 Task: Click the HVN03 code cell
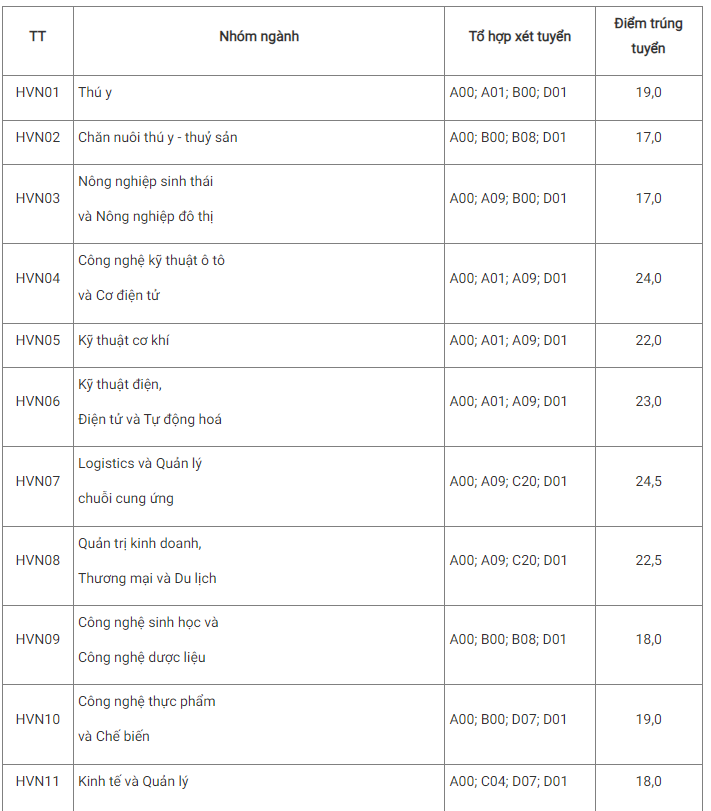38,198
